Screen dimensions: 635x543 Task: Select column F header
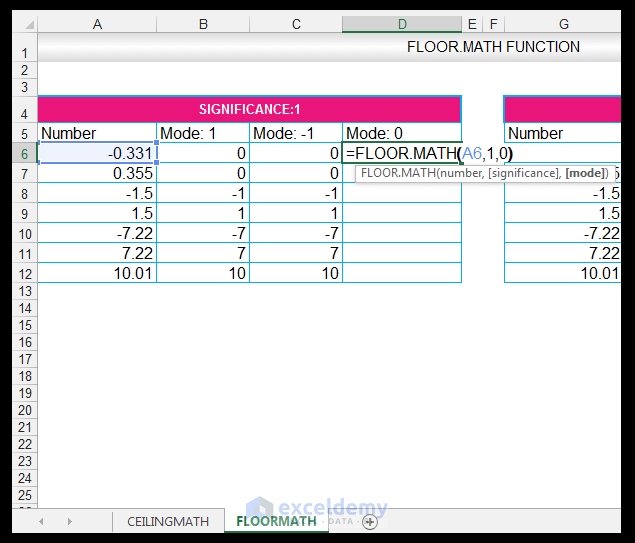coord(493,24)
